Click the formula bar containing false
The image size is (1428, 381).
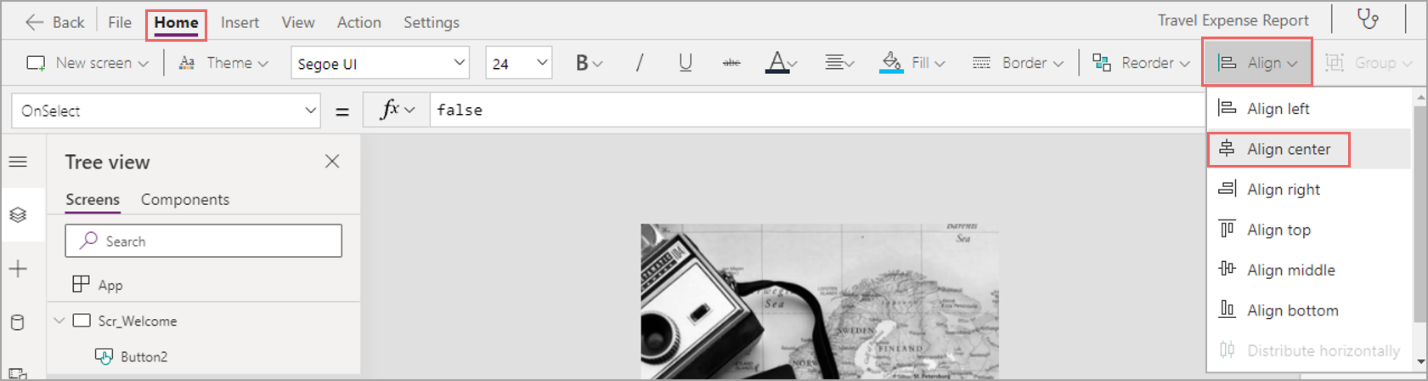815,111
